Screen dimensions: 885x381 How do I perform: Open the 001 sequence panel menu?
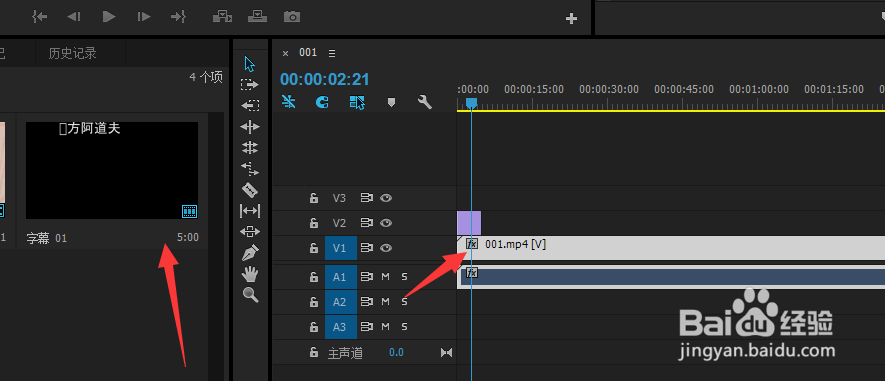tap(332, 53)
